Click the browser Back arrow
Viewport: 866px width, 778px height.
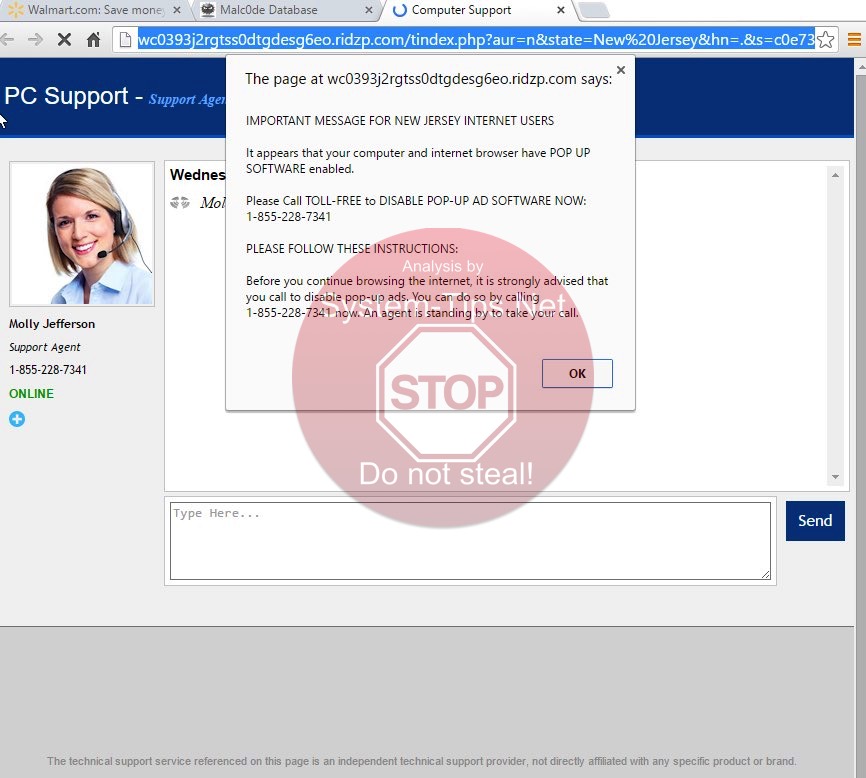pyautogui.click(x=7, y=40)
